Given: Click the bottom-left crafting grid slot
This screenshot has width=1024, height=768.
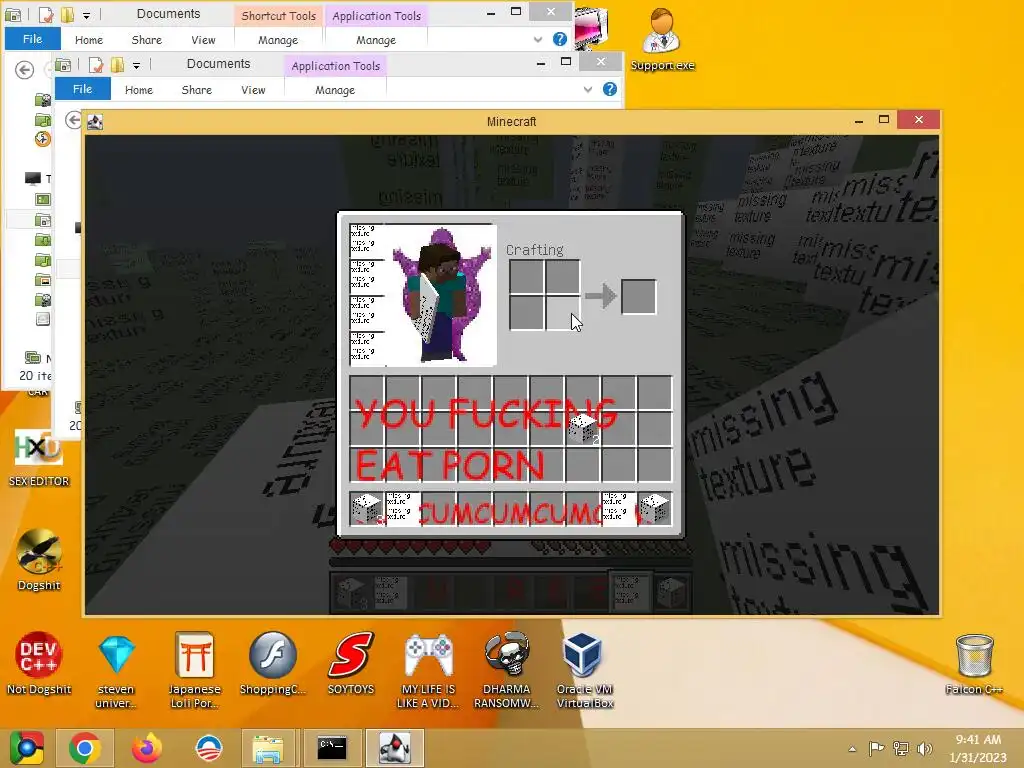Looking at the screenshot, I should (x=526, y=313).
